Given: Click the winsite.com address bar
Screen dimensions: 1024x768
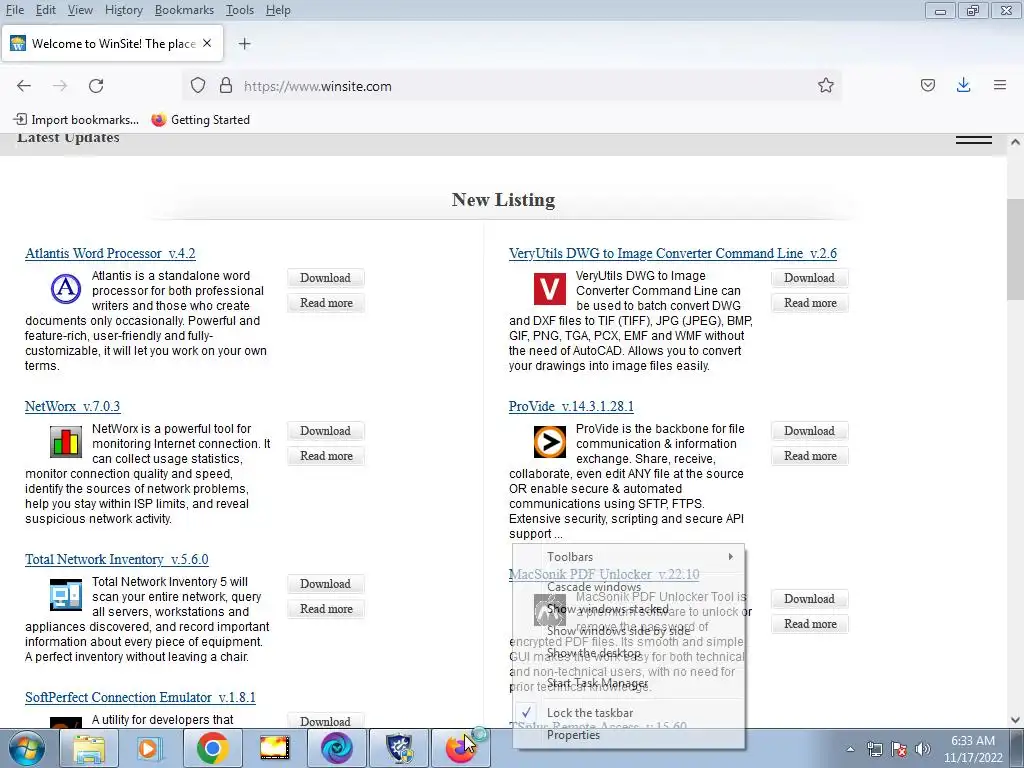Looking at the screenshot, I should (513, 86).
